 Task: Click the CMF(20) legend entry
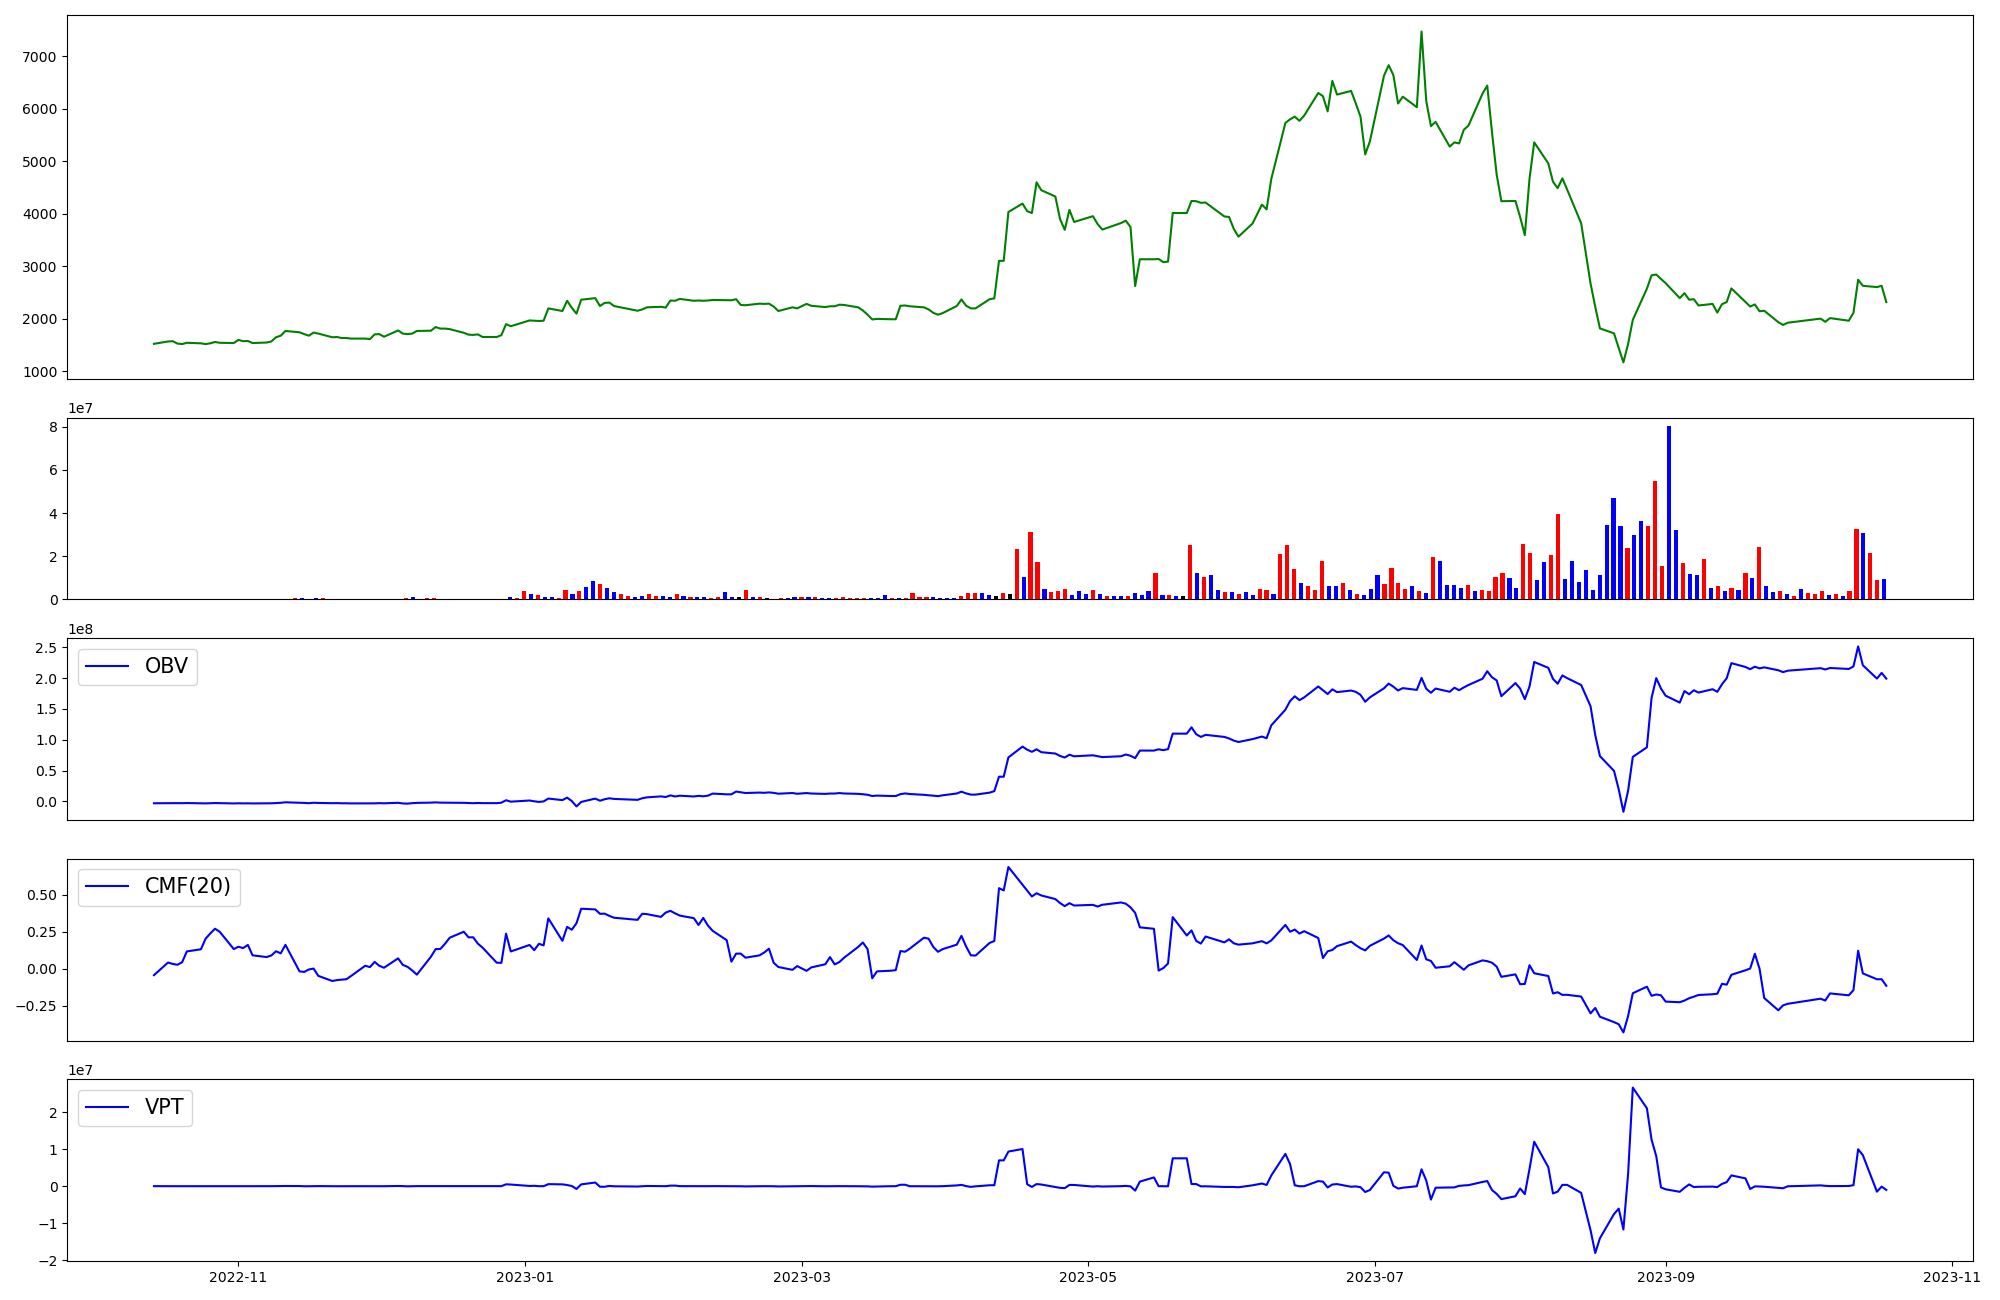point(187,886)
